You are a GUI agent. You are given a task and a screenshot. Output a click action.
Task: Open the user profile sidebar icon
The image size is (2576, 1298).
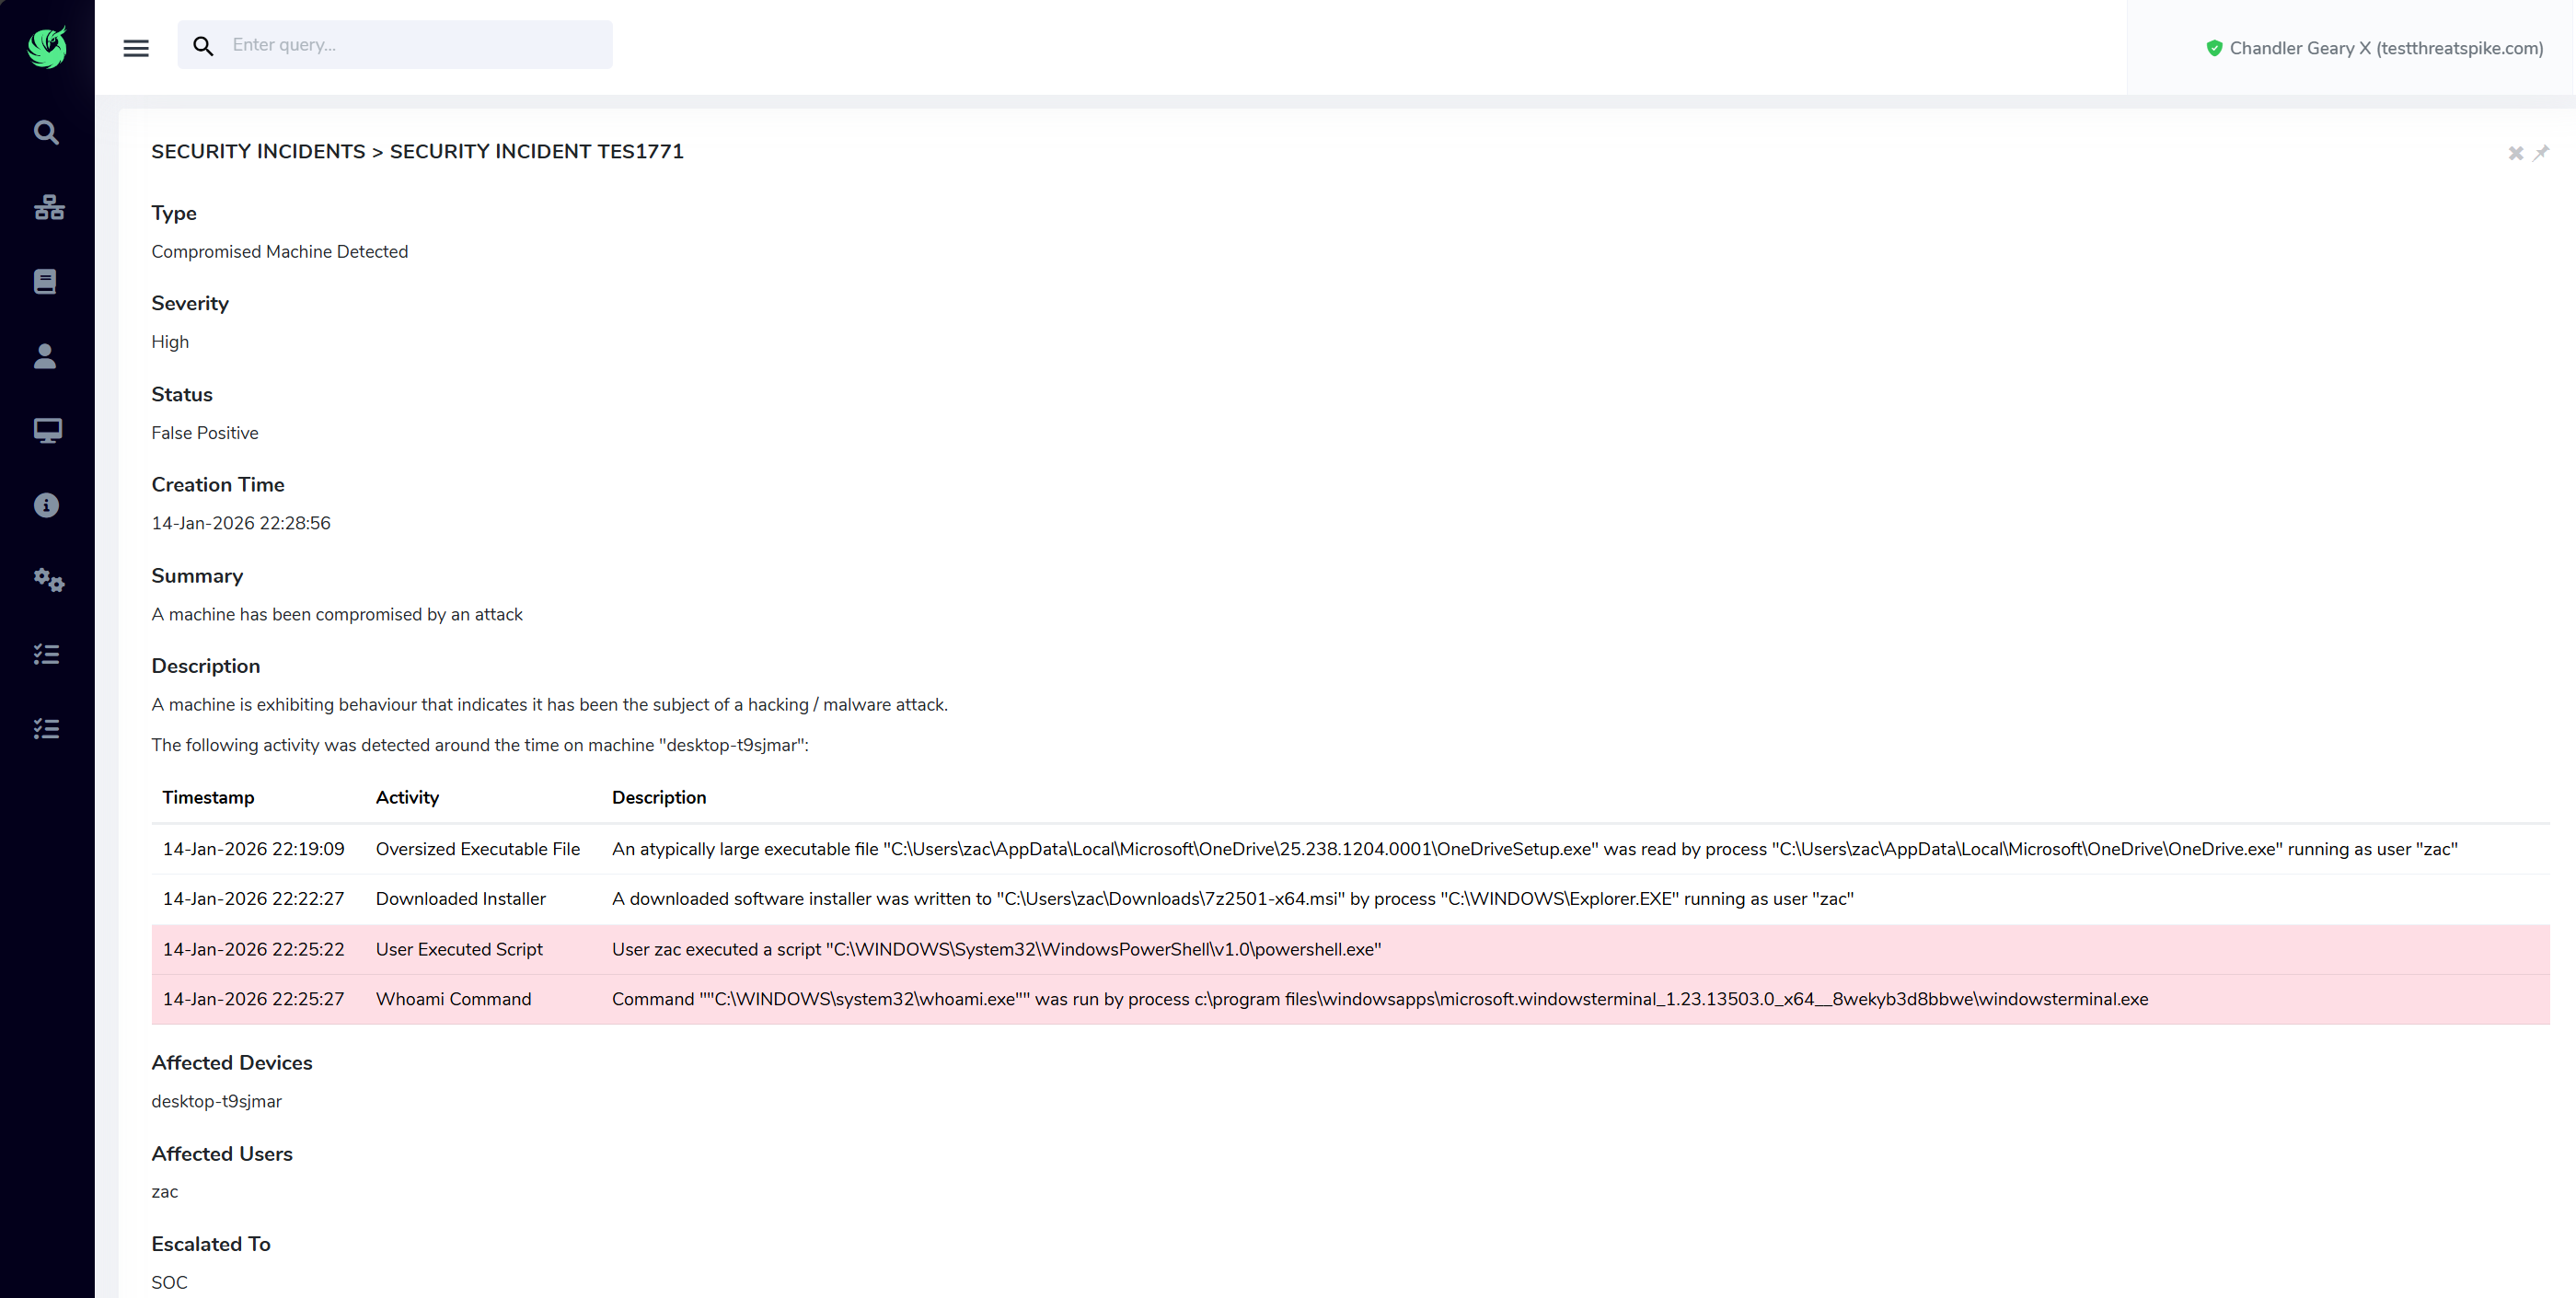45,357
